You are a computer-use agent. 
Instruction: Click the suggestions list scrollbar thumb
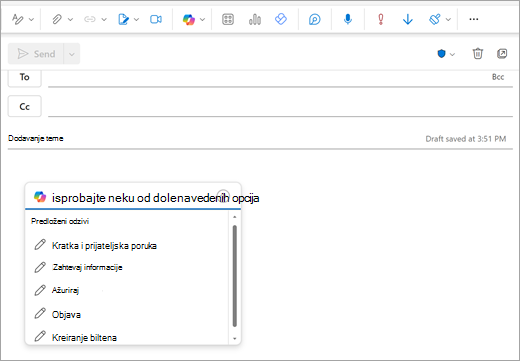click(235, 276)
